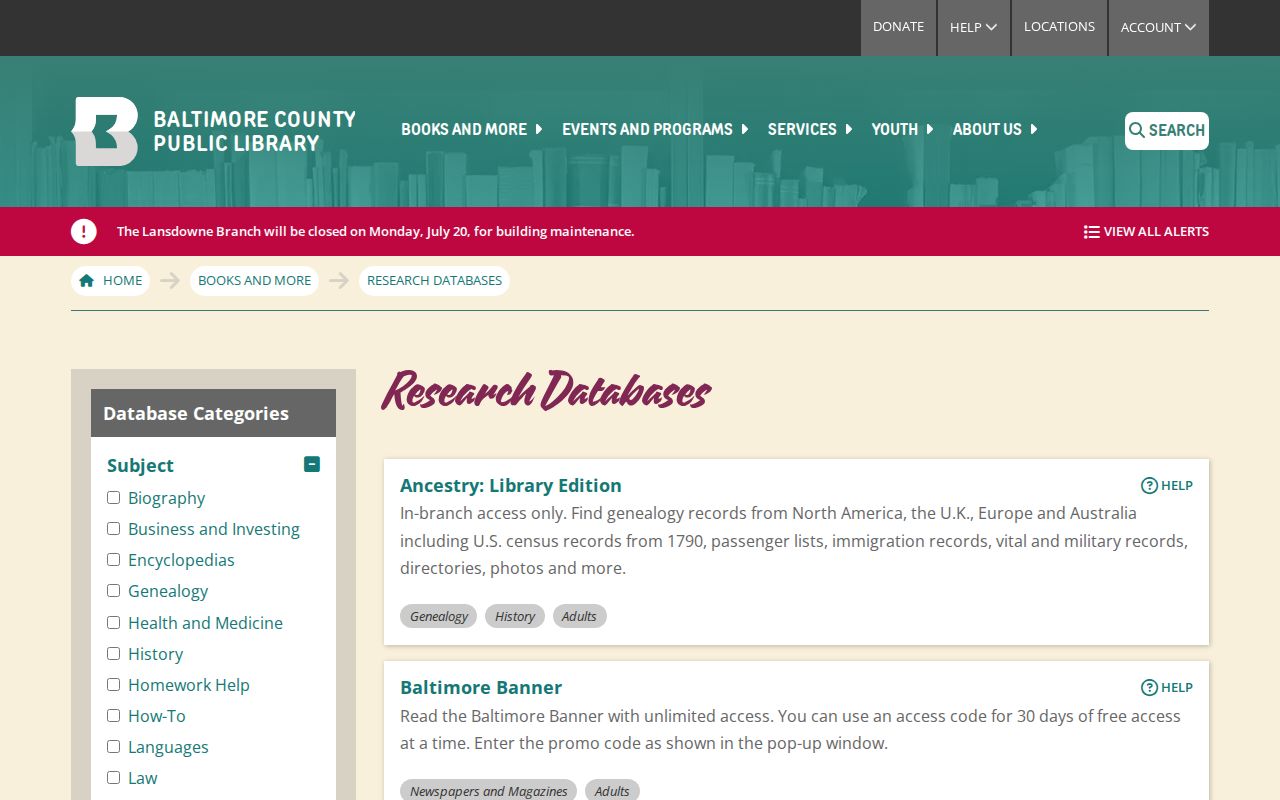The width and height of the screenshot is (1280, 800).
Task: Click the Adults tag under Baltimore Banner
Action: pos(612,791)
